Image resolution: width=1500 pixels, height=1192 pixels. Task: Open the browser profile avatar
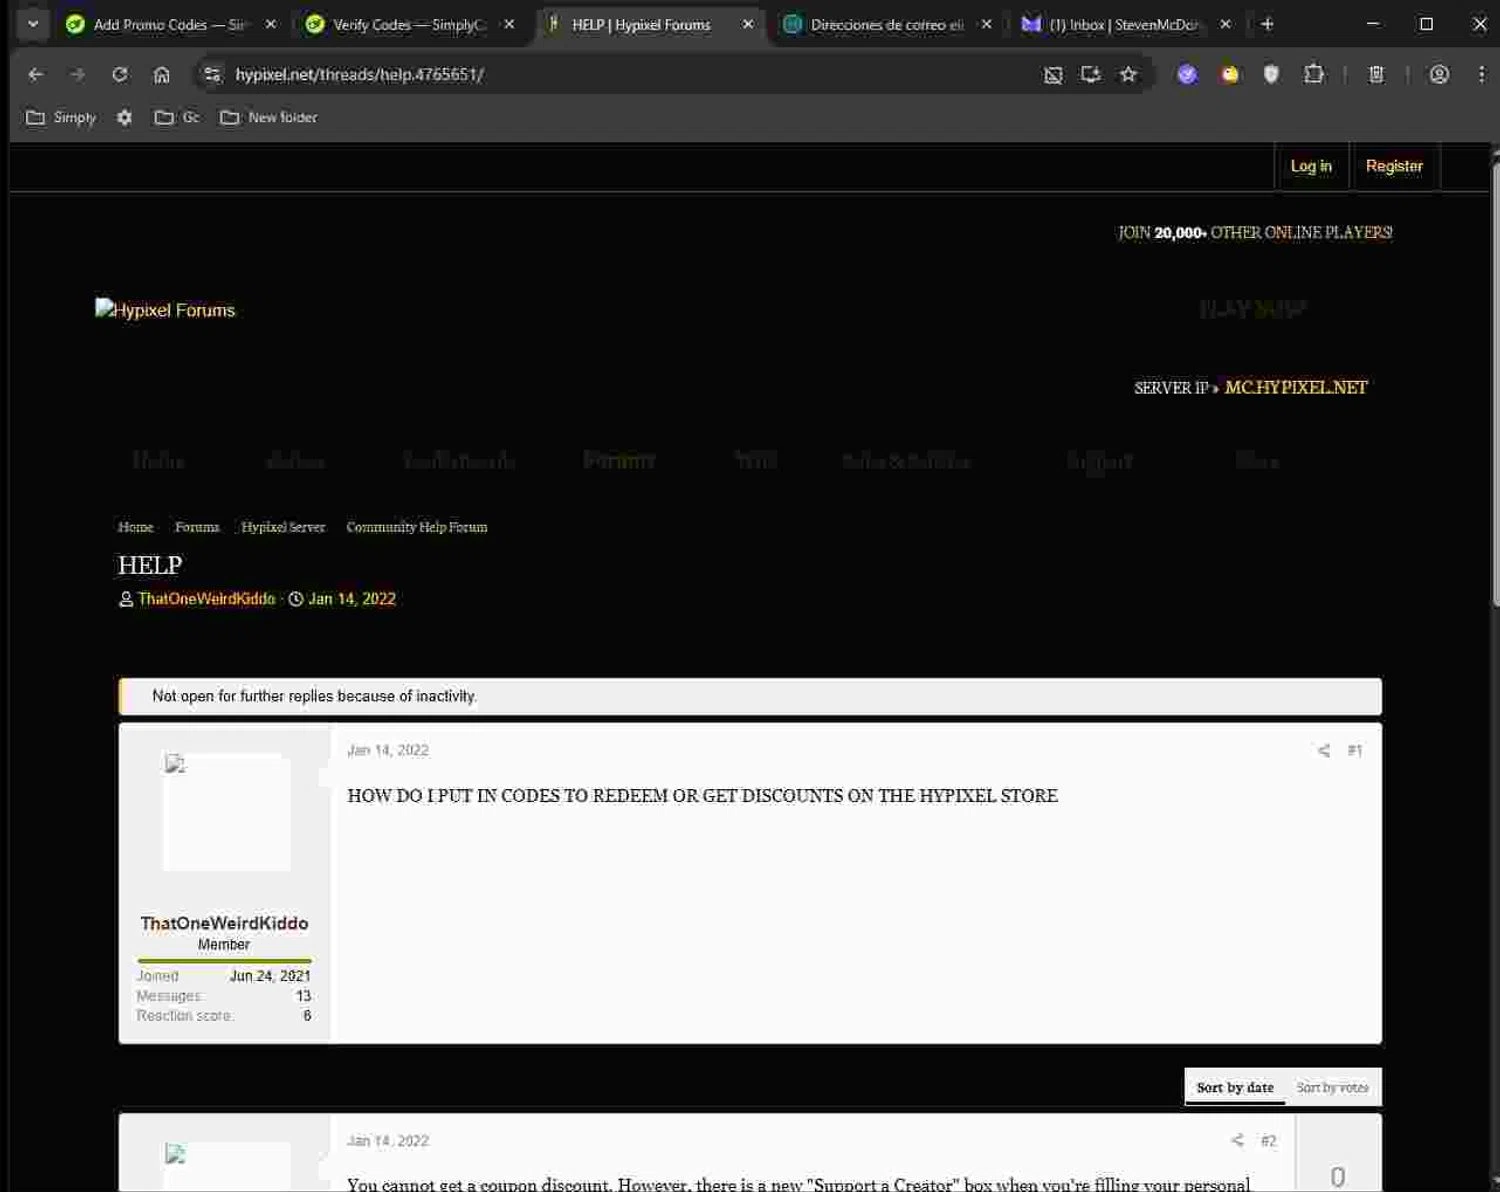click(1439, 74)
